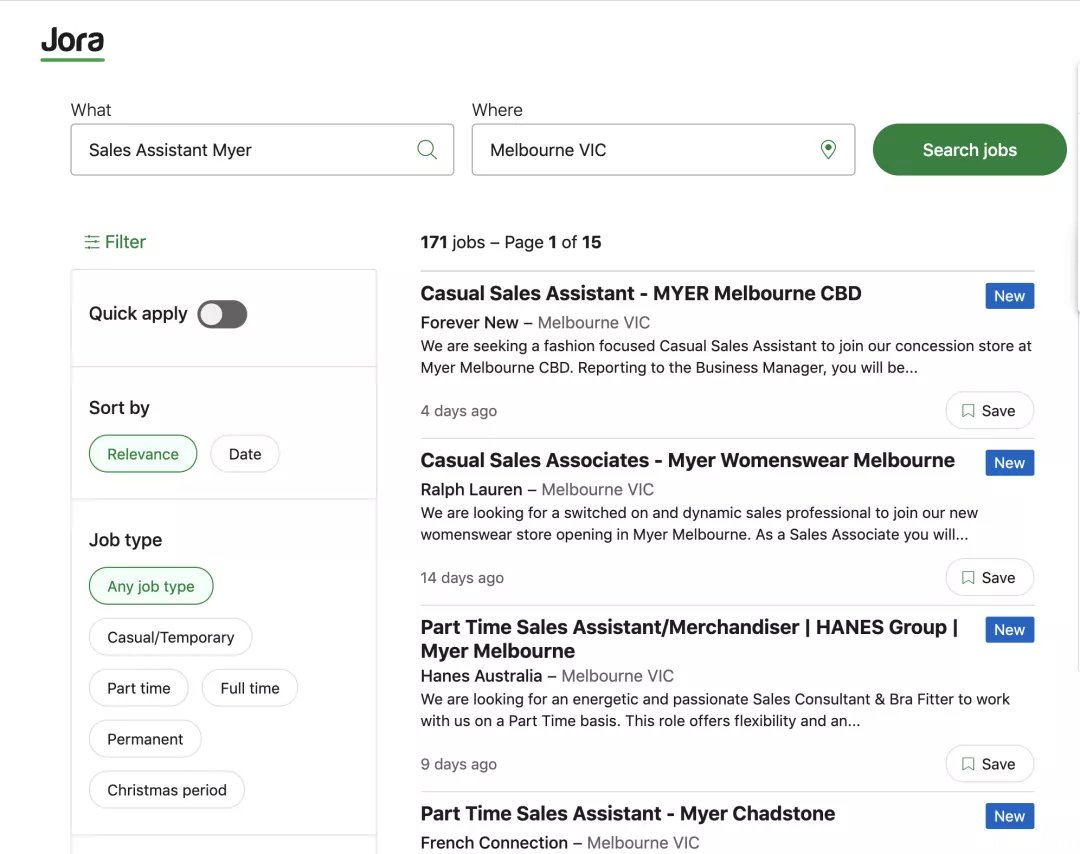This screenshot has height=854, width=1080.
Task: Open Casual Sales Associates - Myer Womenswear listing
Action: point(687,460)
